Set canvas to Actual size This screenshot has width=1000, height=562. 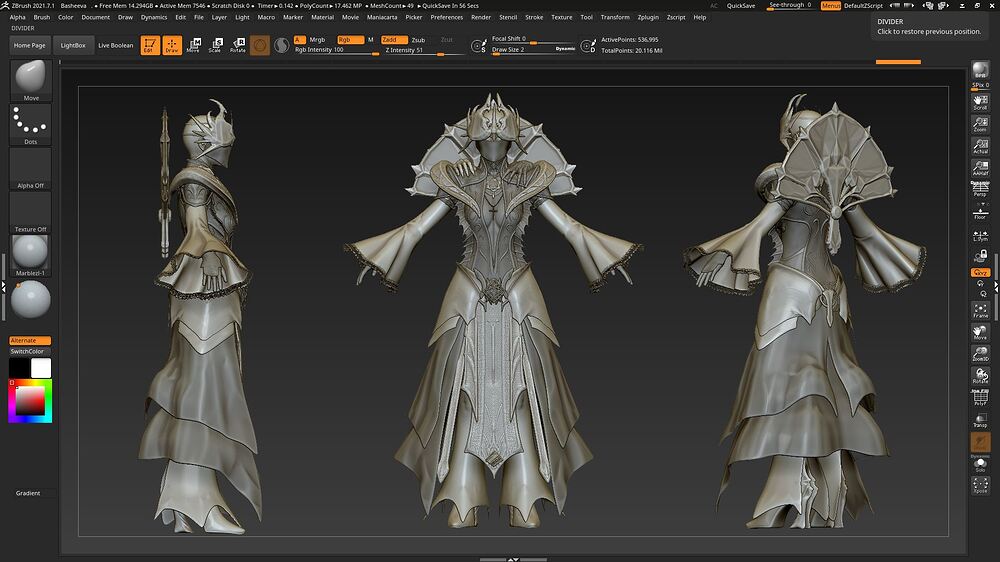(980, 146)
